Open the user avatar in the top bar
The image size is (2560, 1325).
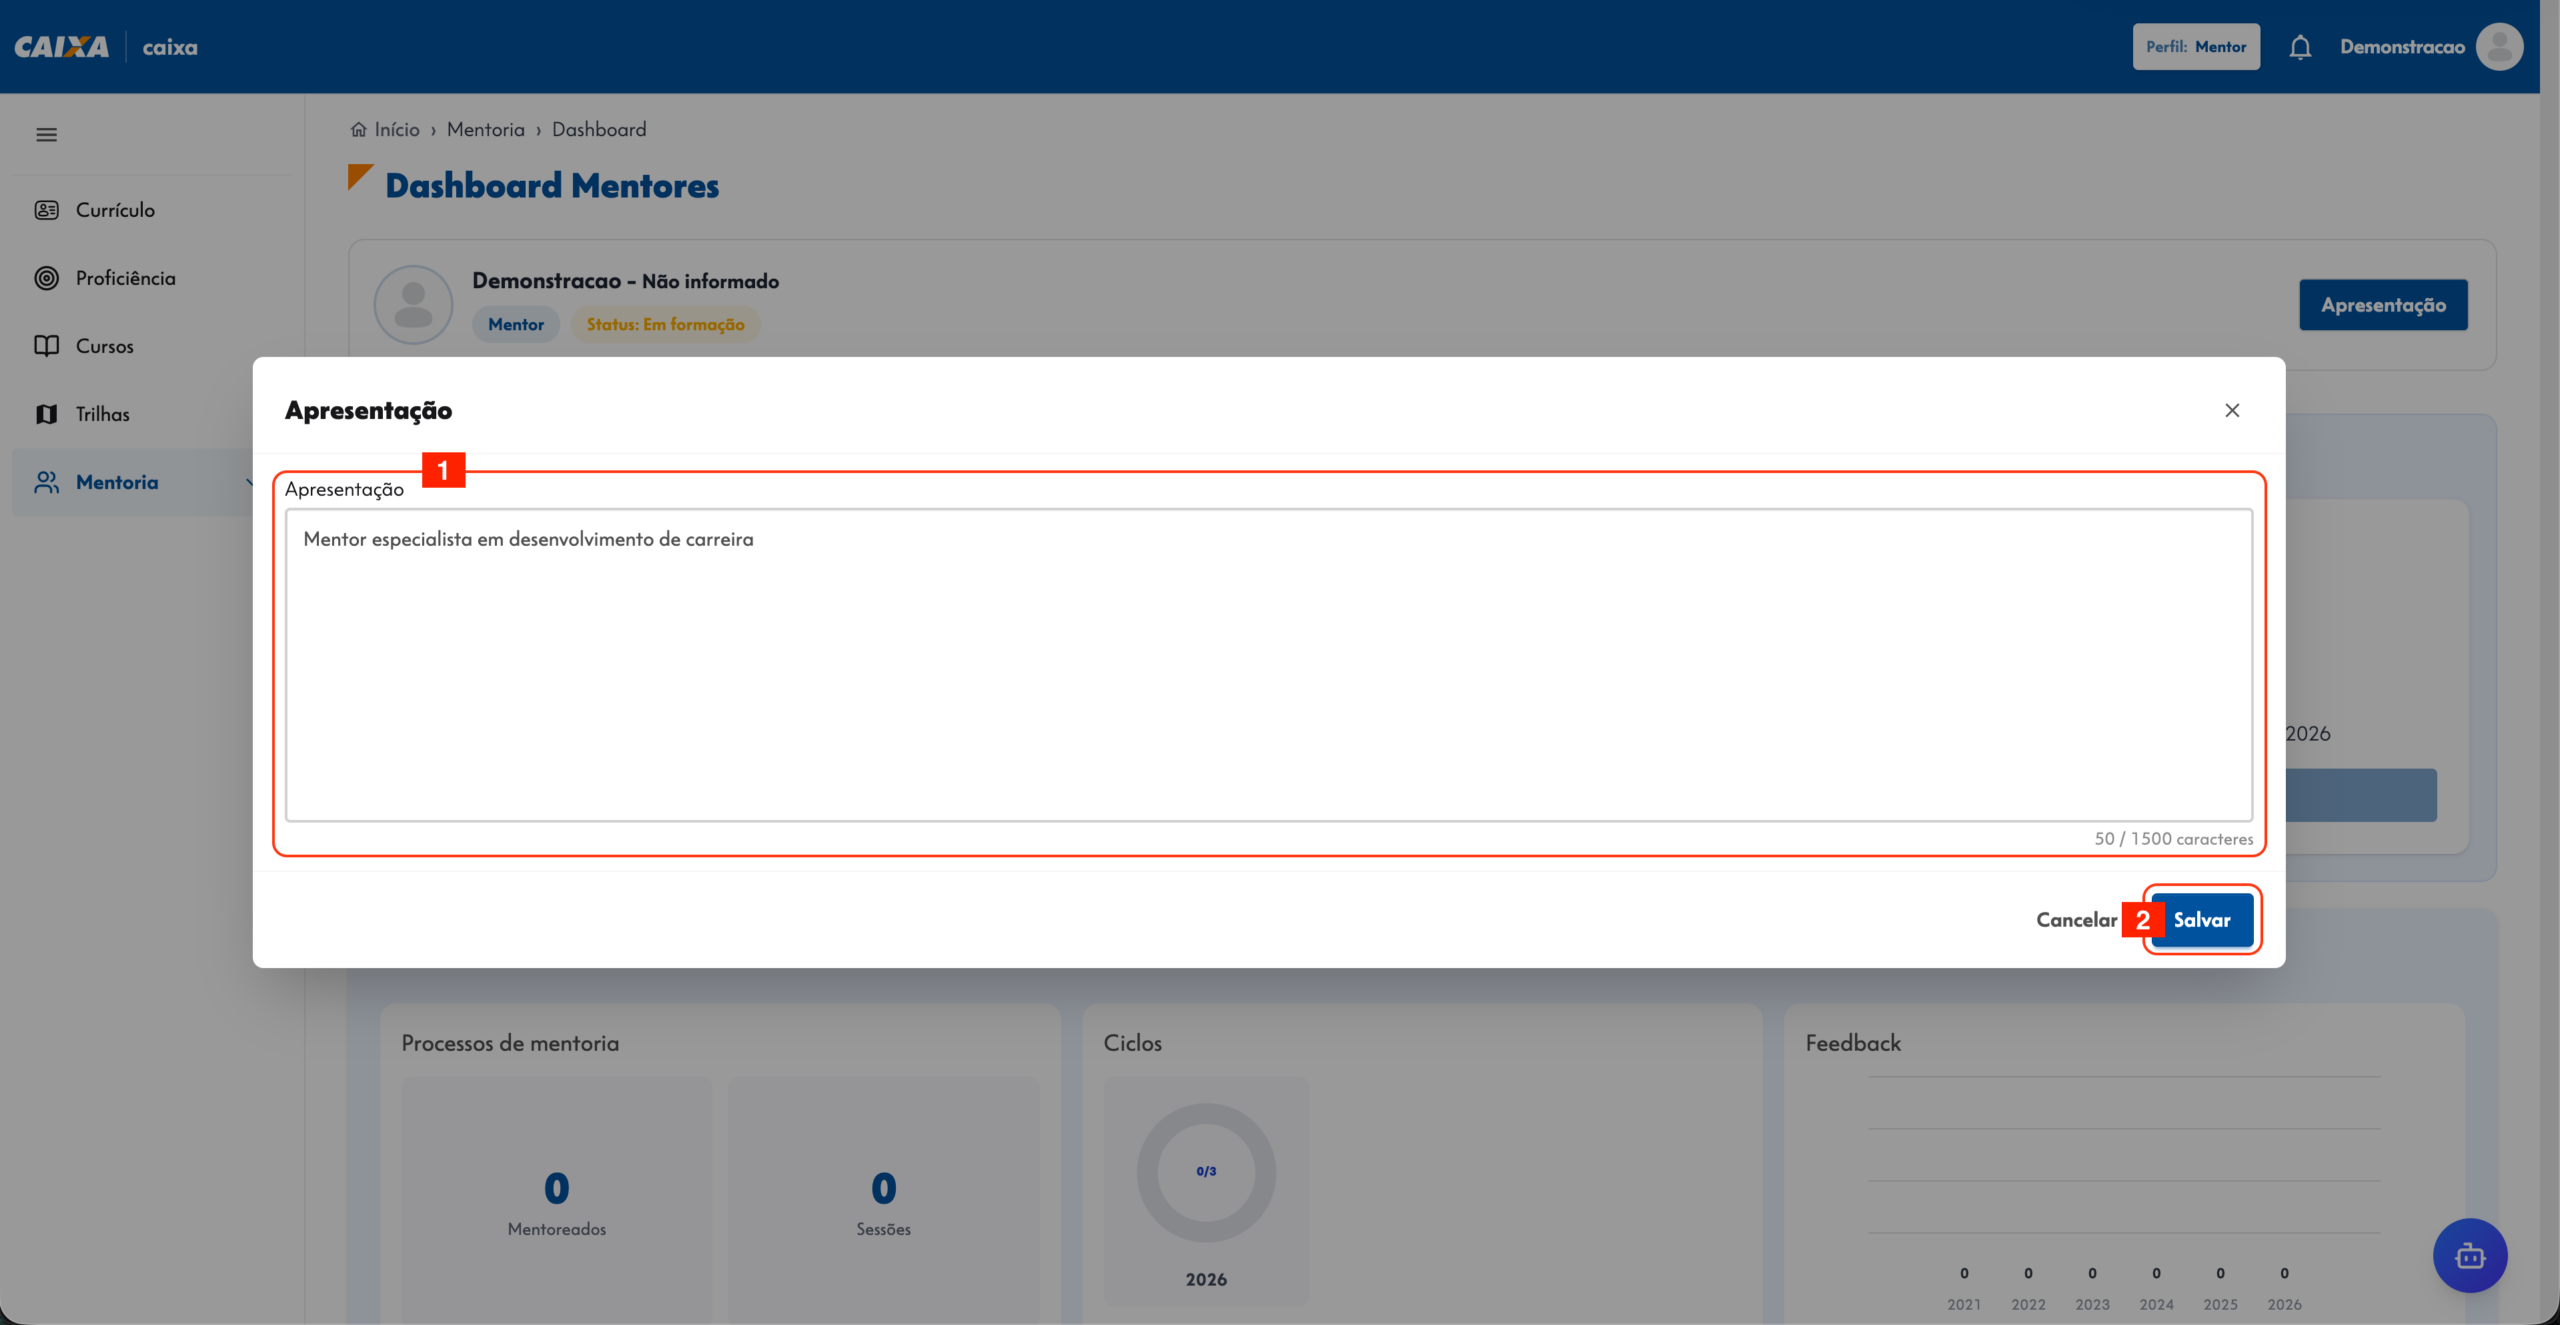(x=2499, y=47)
